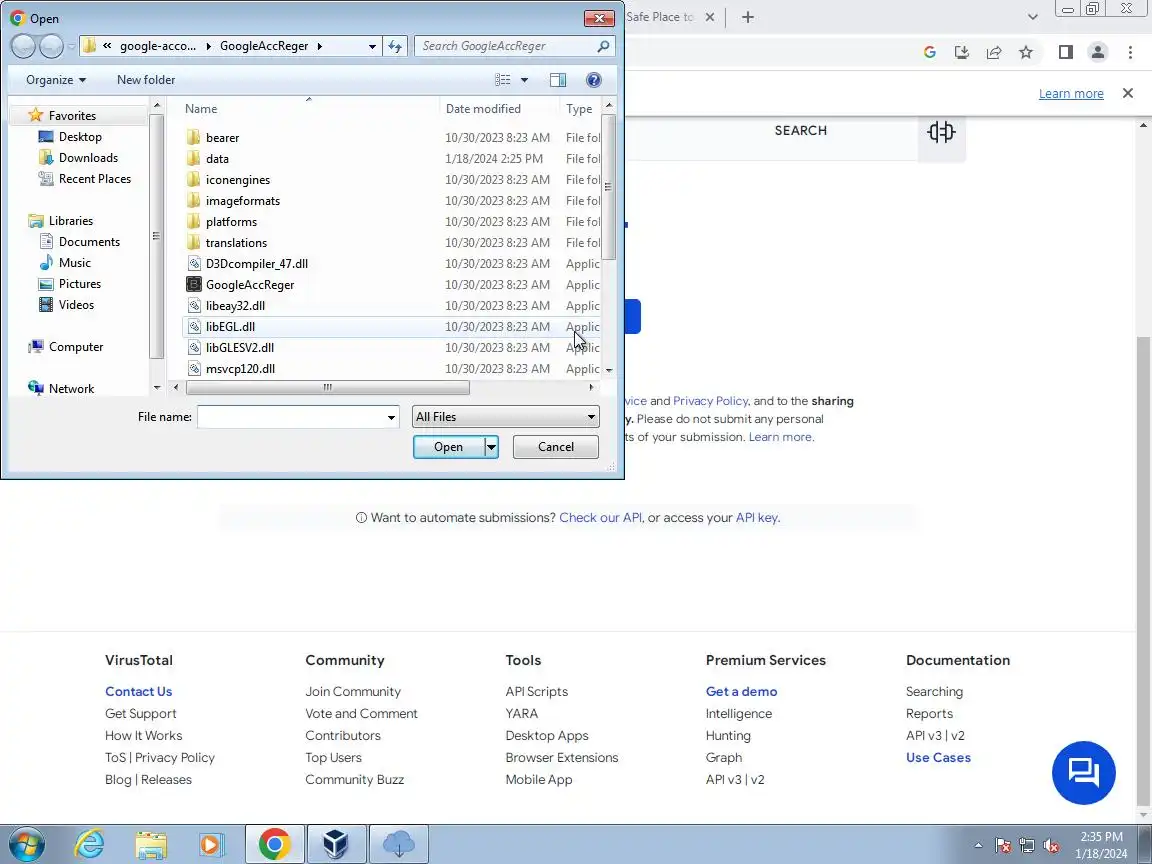
Task: Open the view options dropdown arrow
Action: click(x=525, y=79)
